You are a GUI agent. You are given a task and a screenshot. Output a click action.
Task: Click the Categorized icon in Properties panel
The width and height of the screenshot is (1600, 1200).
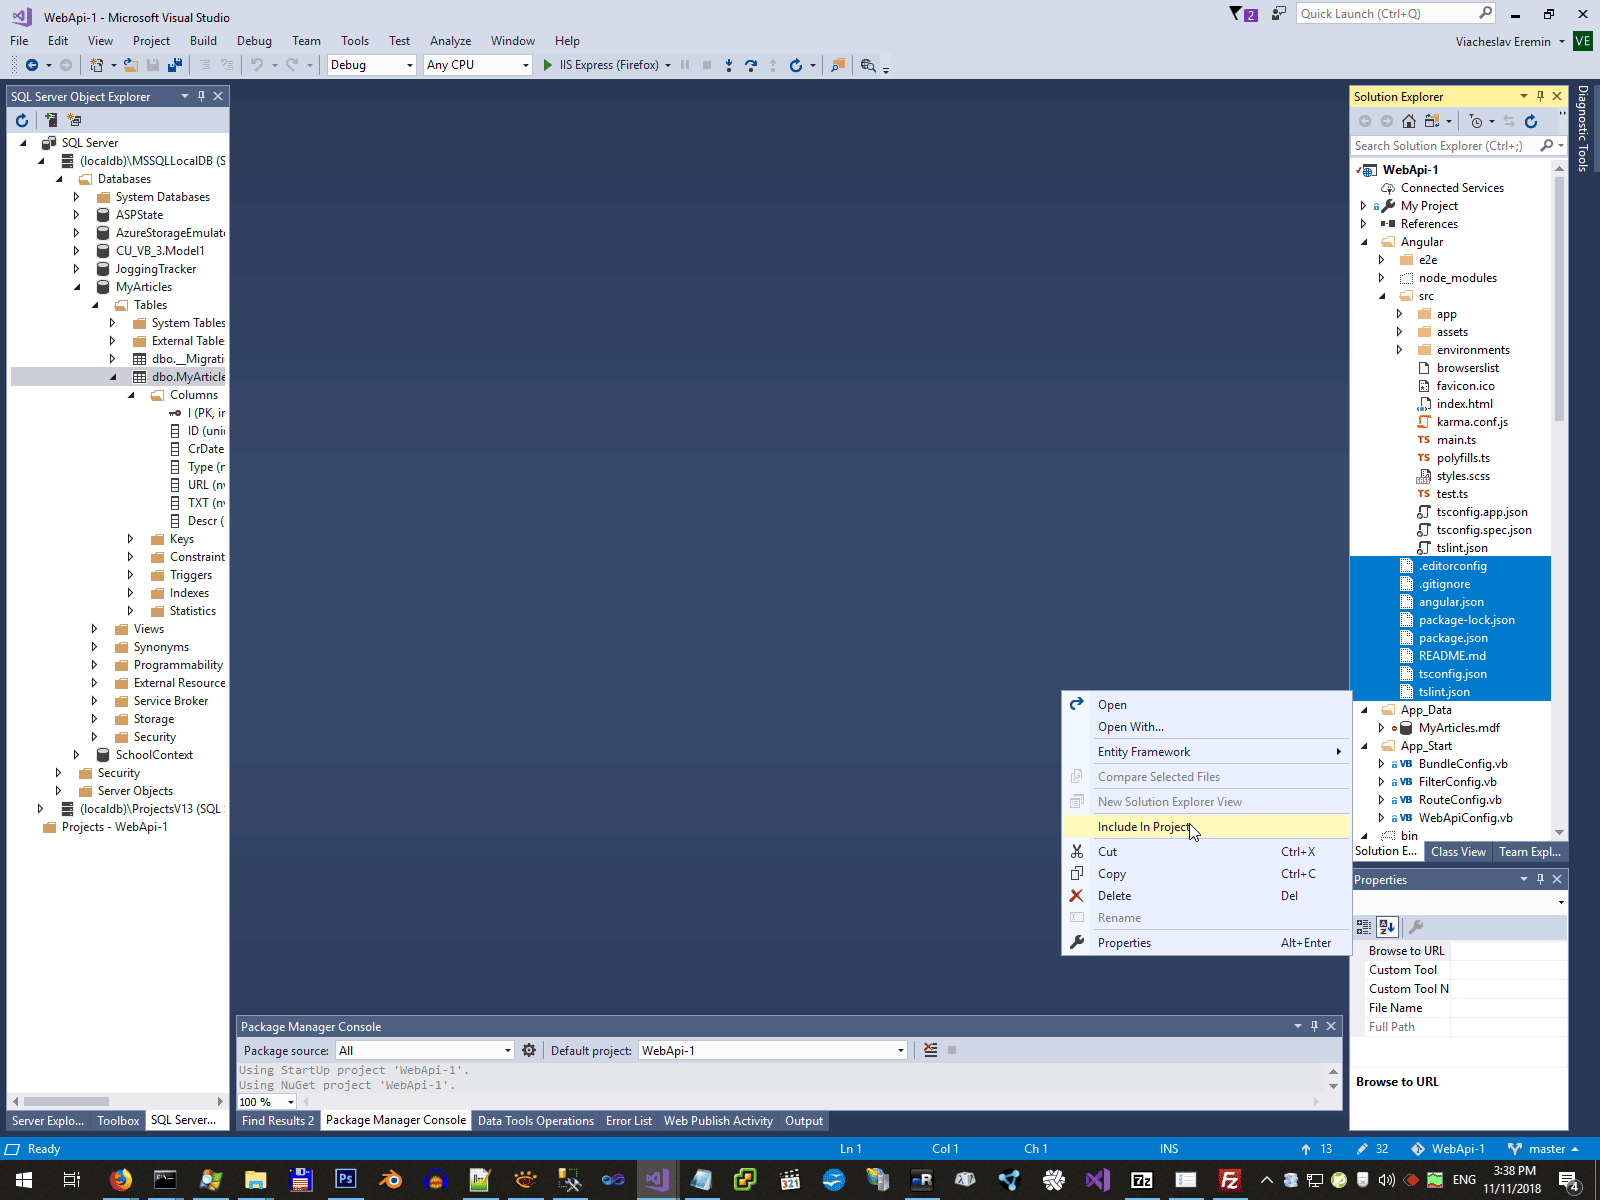[x=1364, y=927]
